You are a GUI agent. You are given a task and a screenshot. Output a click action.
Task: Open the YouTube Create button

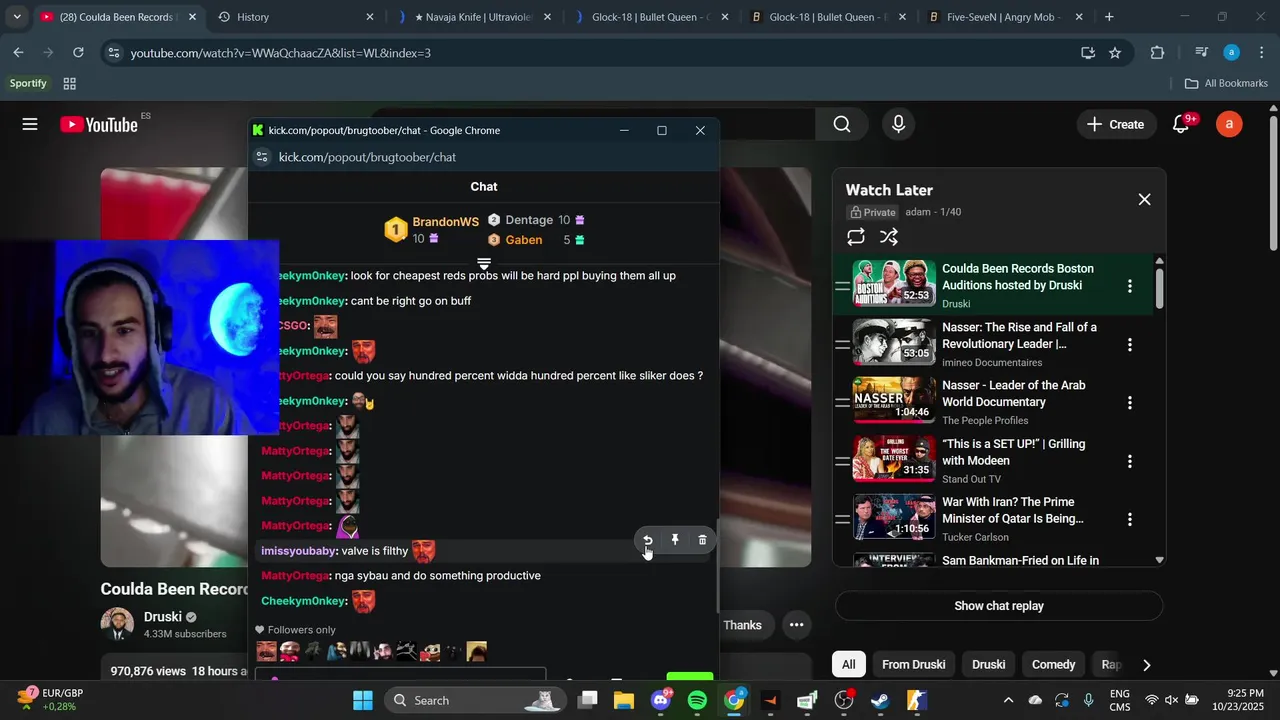click(1115, 124)
